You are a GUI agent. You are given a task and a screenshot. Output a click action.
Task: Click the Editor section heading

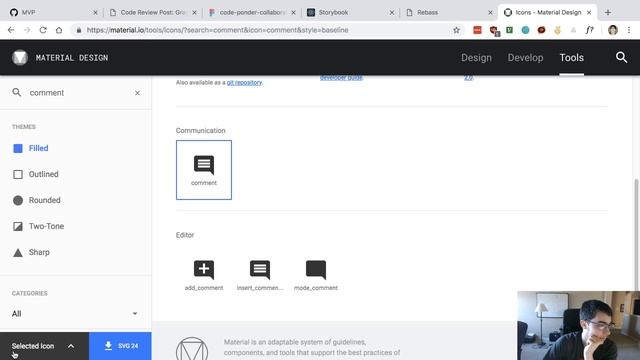click(x=185, y=235)
